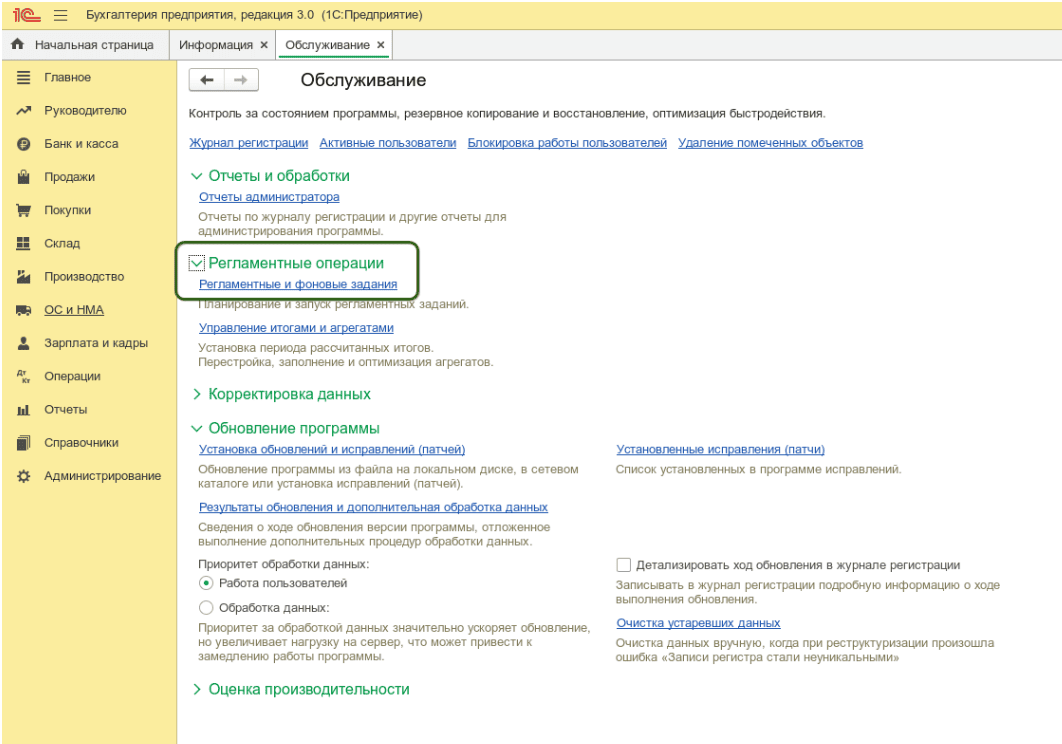Open Удаление помеченных объектов link

[770, 143]
